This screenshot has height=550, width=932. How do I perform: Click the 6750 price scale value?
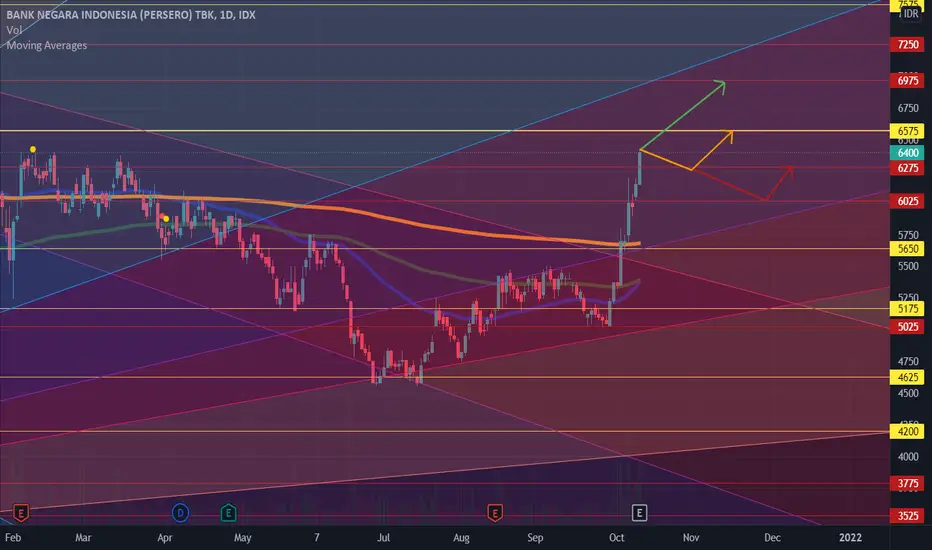(908, 108)
